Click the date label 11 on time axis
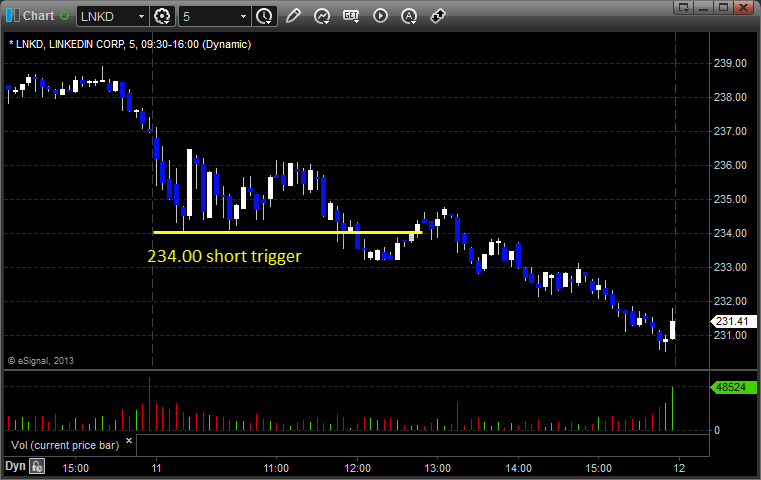Screen dimensions: 761x480 [156, 468]
